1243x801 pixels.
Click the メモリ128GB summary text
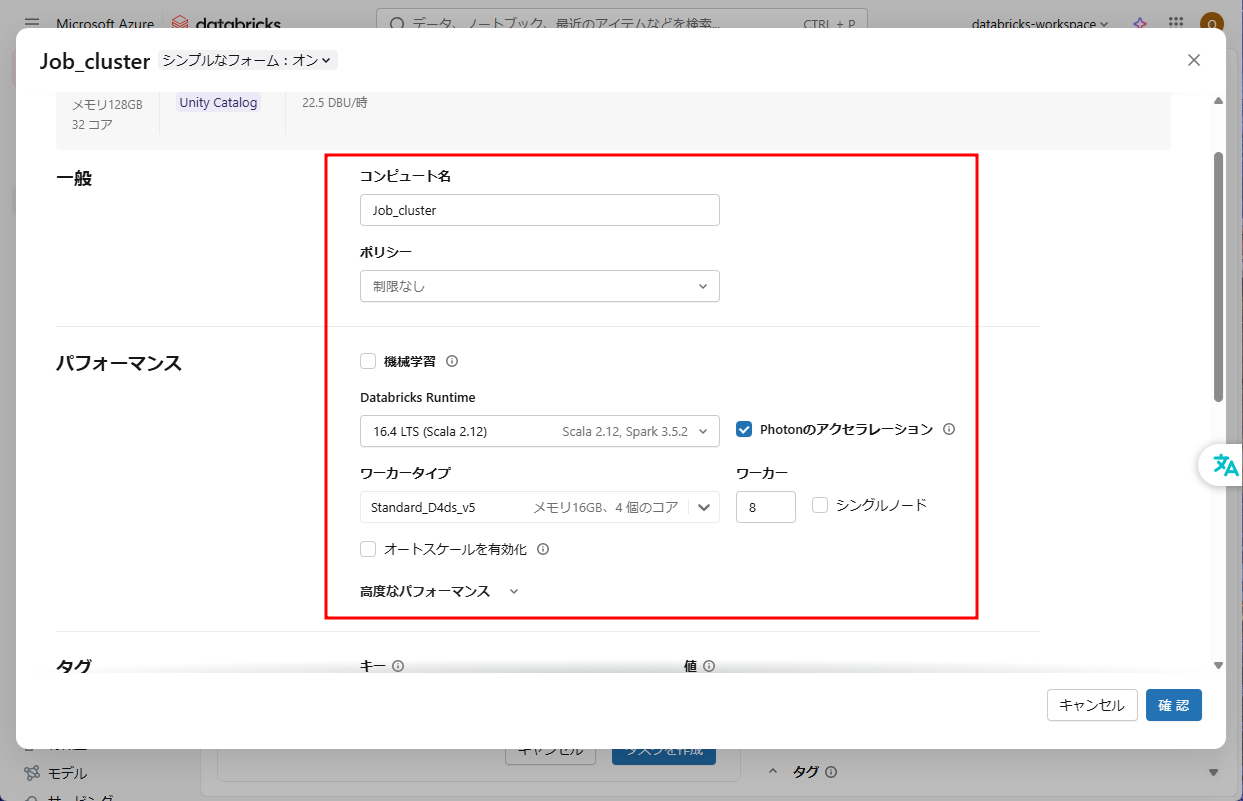tap(107, 104)
